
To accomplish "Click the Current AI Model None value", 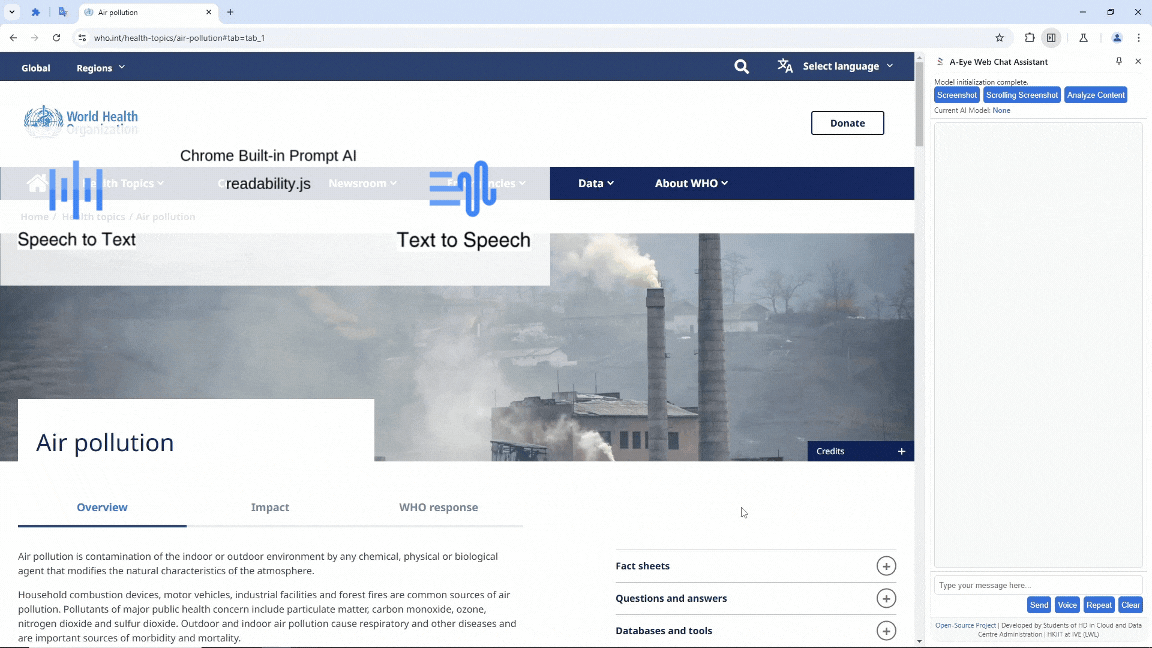I will (1001, 110).
